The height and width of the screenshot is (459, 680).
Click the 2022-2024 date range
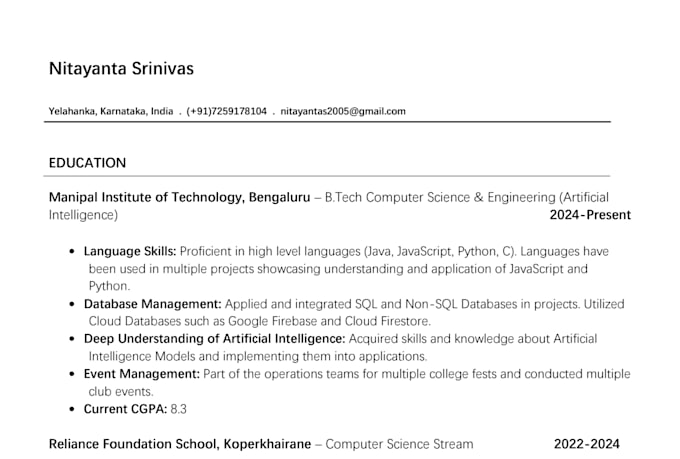click(x=587, y=444)
